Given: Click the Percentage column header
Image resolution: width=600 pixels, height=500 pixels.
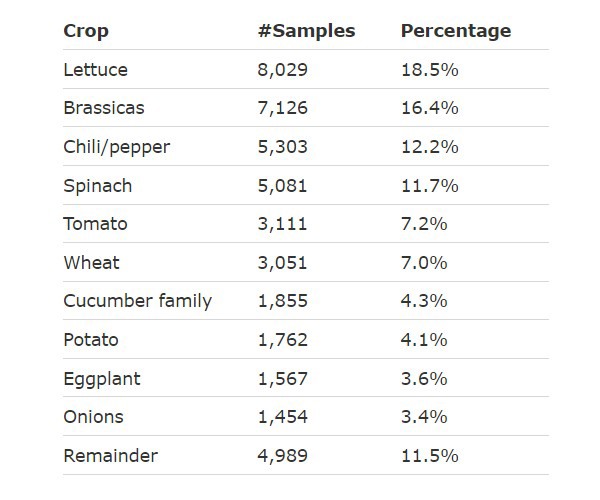Looking at the screenshot, I should click(455, 31).
